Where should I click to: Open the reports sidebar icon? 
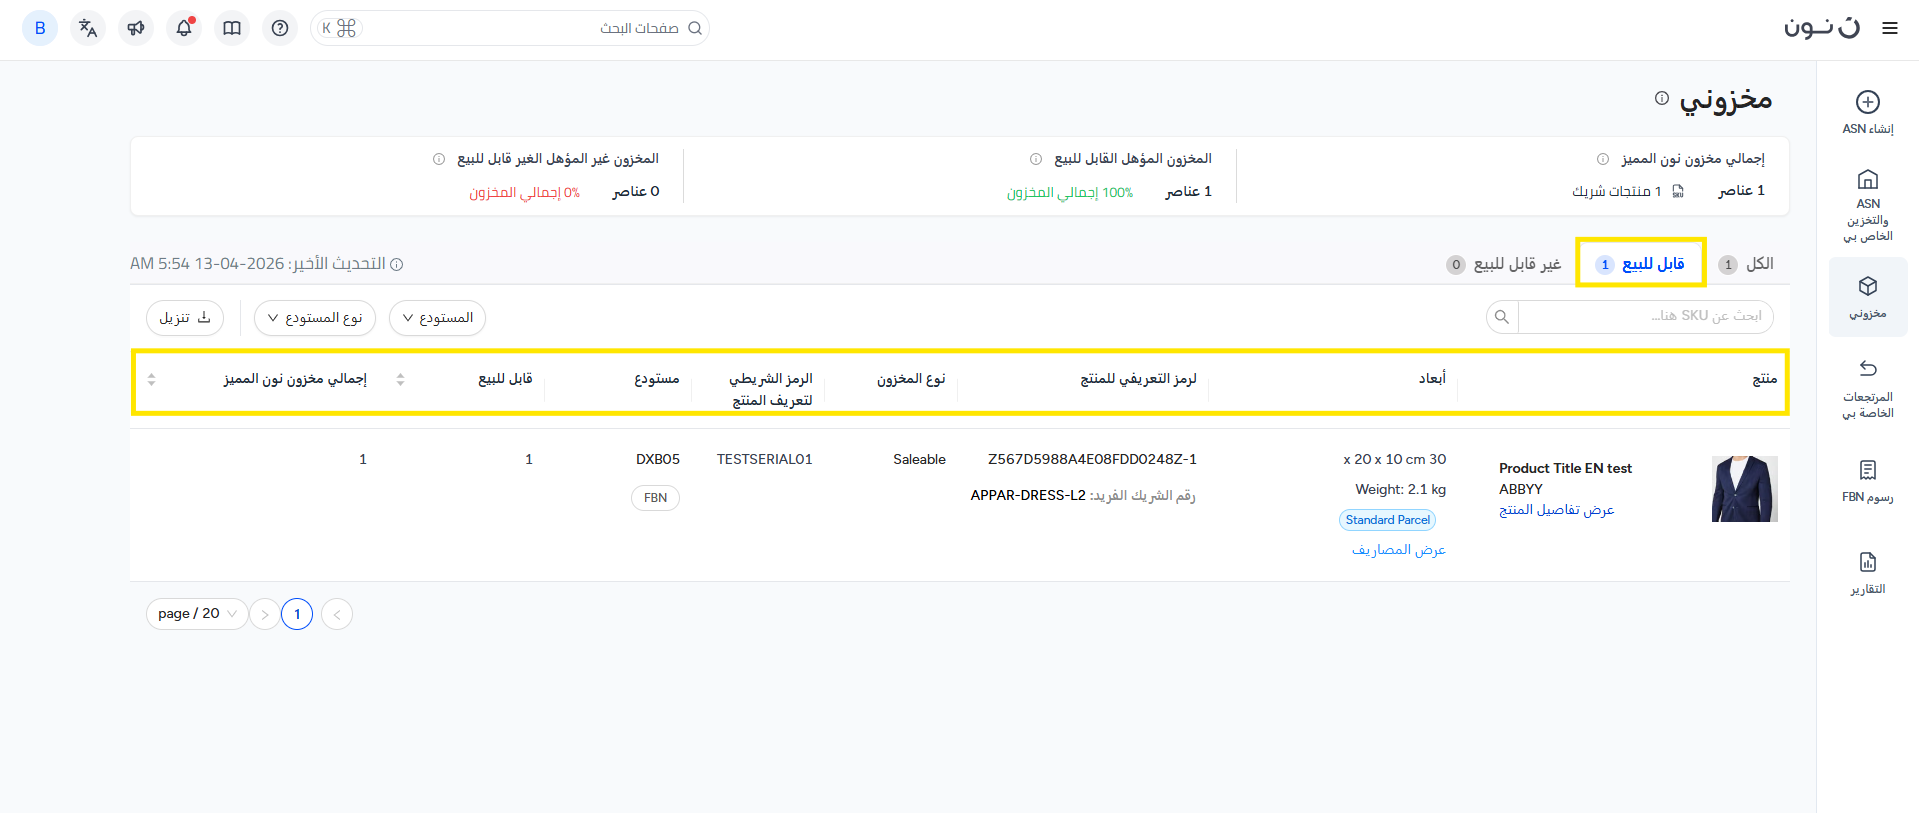click(x=1867, y=562)
